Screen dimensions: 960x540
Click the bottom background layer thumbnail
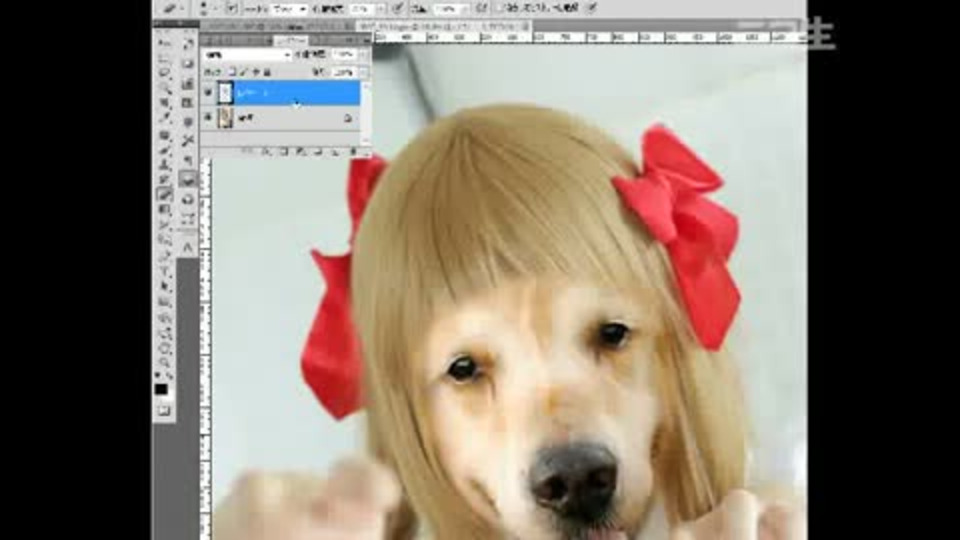pyautogui.click(x=225, y=117)
